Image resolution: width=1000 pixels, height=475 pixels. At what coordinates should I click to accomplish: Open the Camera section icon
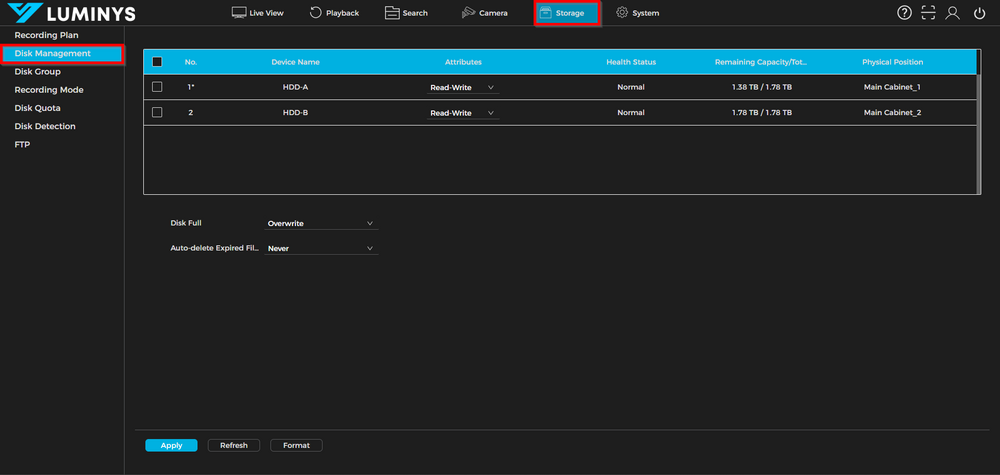point(469,13)
